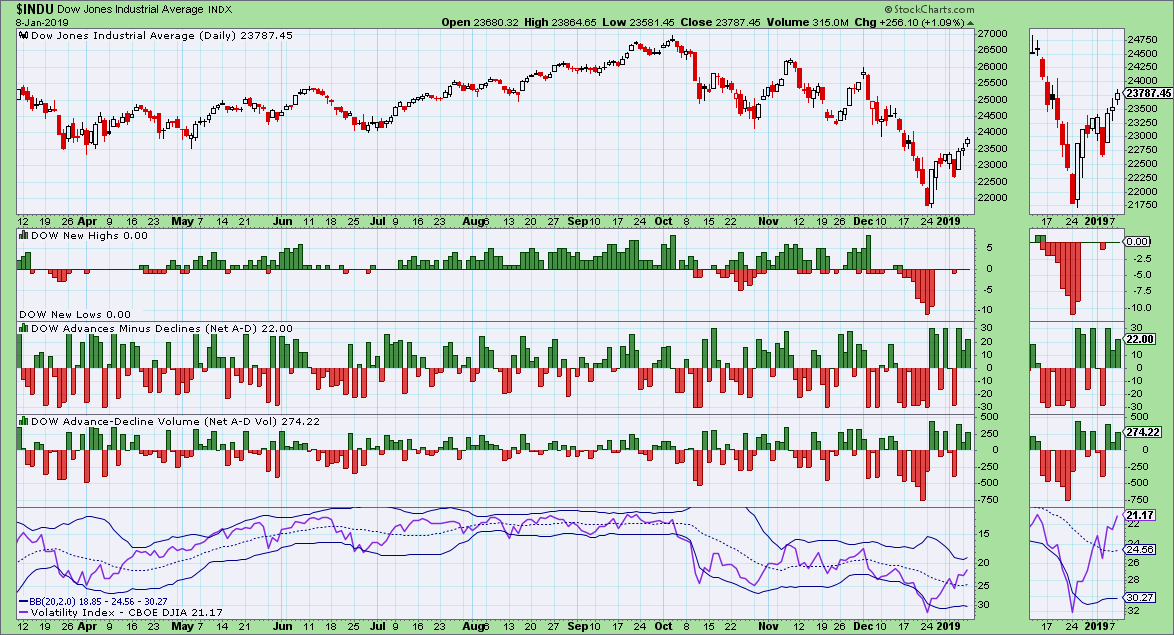Click the 24.56 value tag on the right axis
Image resolution: width=1174 pixels, height=635 pixels.
pos(1140,550)
